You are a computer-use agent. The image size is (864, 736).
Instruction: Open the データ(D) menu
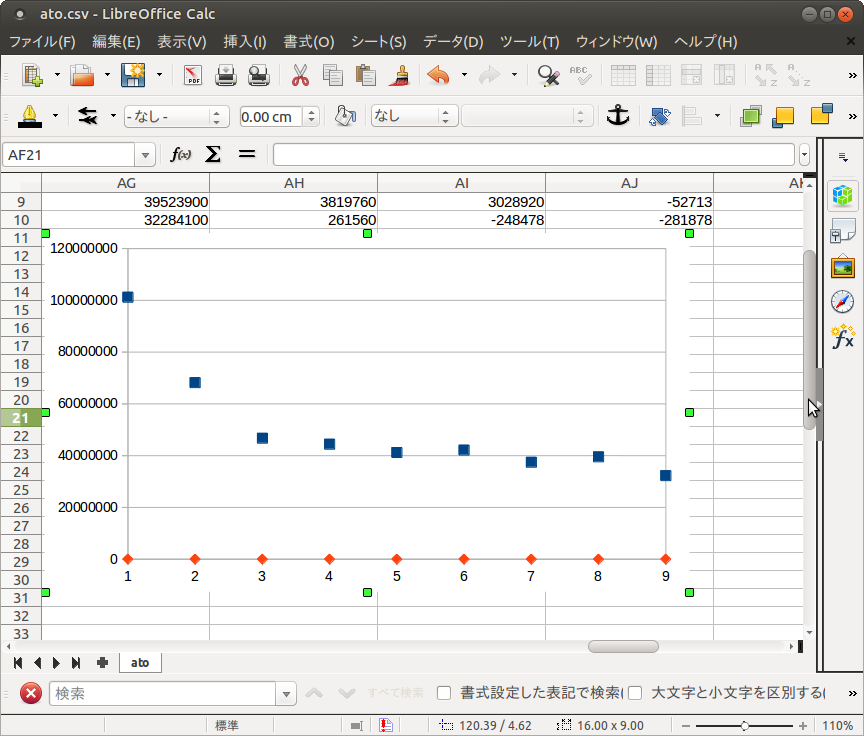[453, 42]
